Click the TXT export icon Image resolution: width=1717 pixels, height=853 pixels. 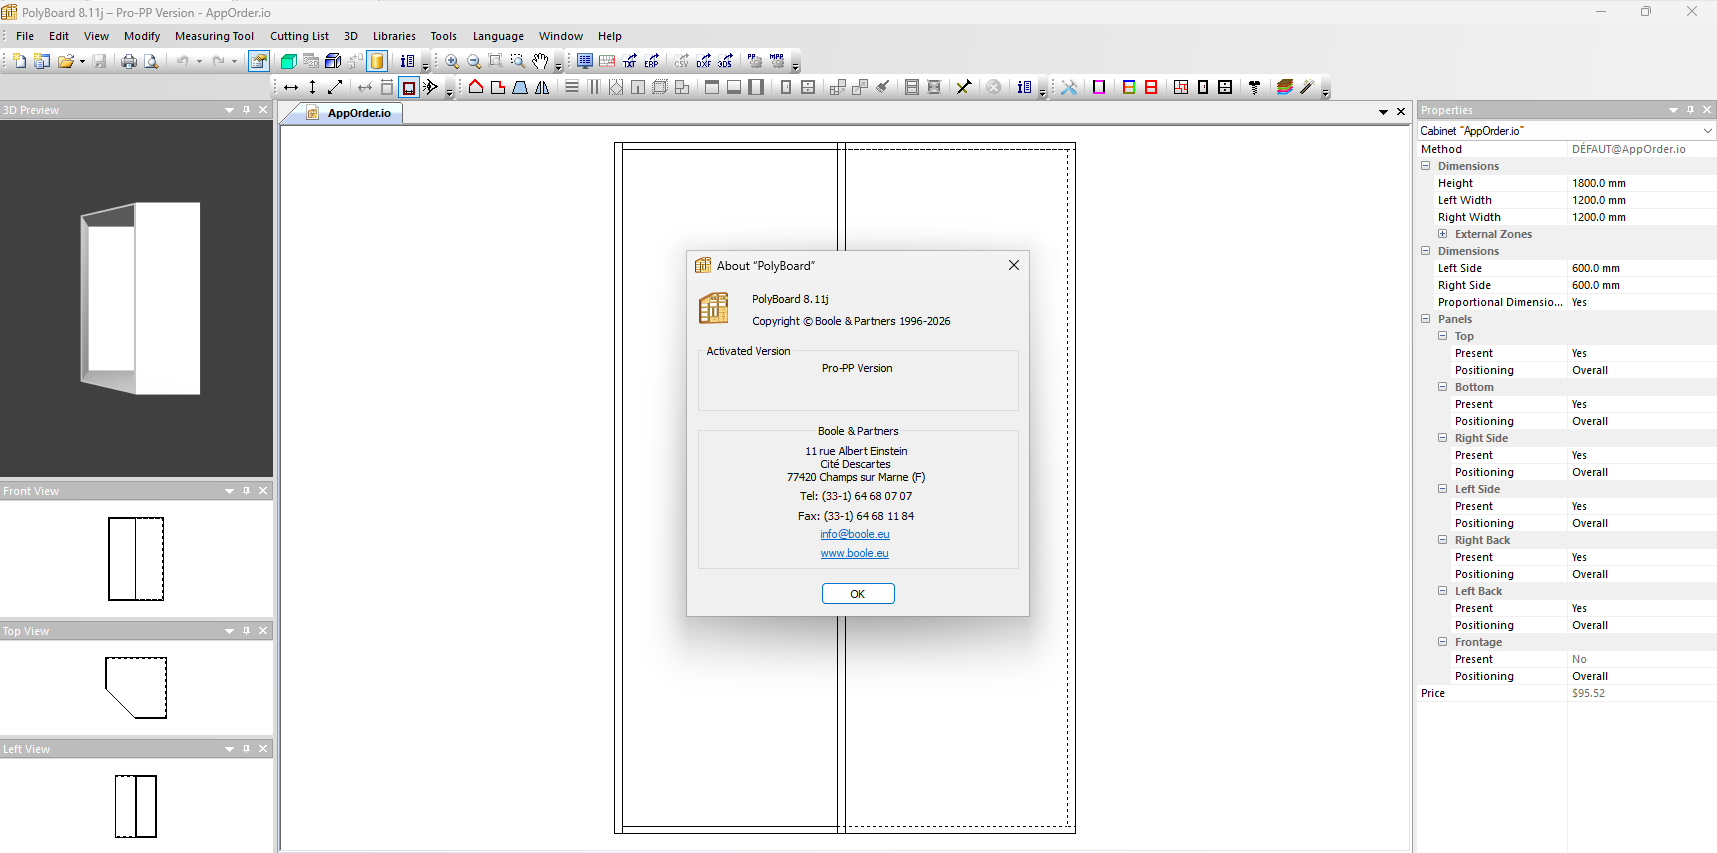coord(629,61)
